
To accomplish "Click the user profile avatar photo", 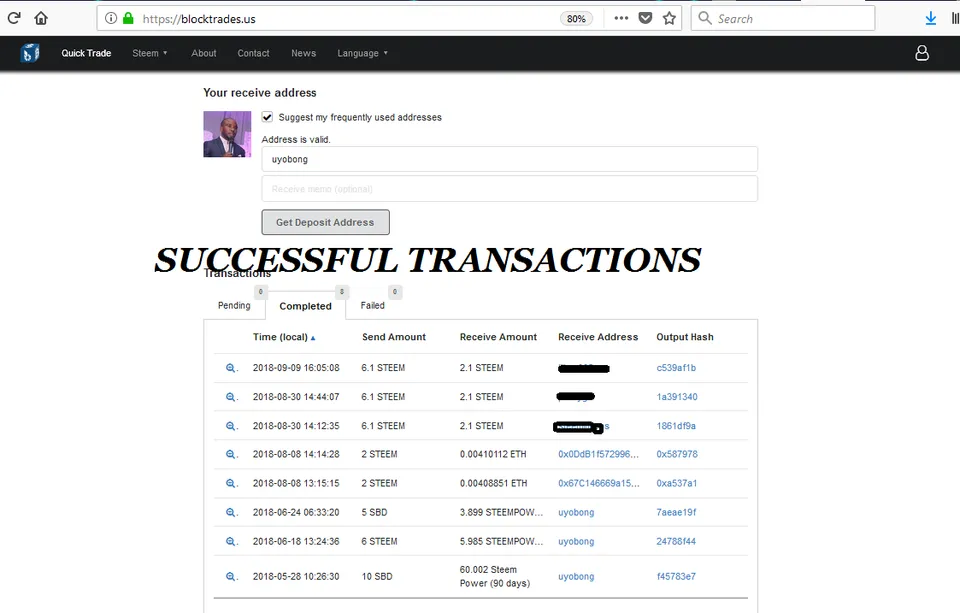I will 227,134.
